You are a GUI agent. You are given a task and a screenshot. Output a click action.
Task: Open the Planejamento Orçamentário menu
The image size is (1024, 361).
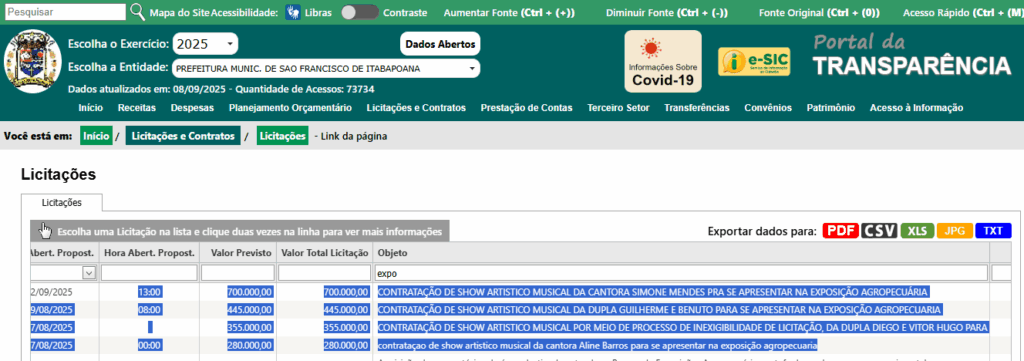click(x=291, y=108)
